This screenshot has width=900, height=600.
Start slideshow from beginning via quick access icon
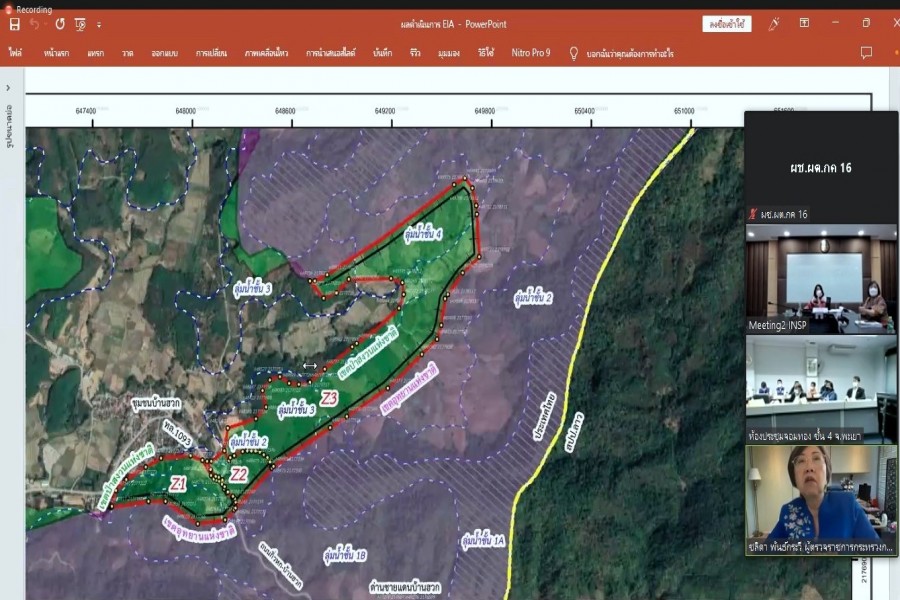[x=80, y=25]
